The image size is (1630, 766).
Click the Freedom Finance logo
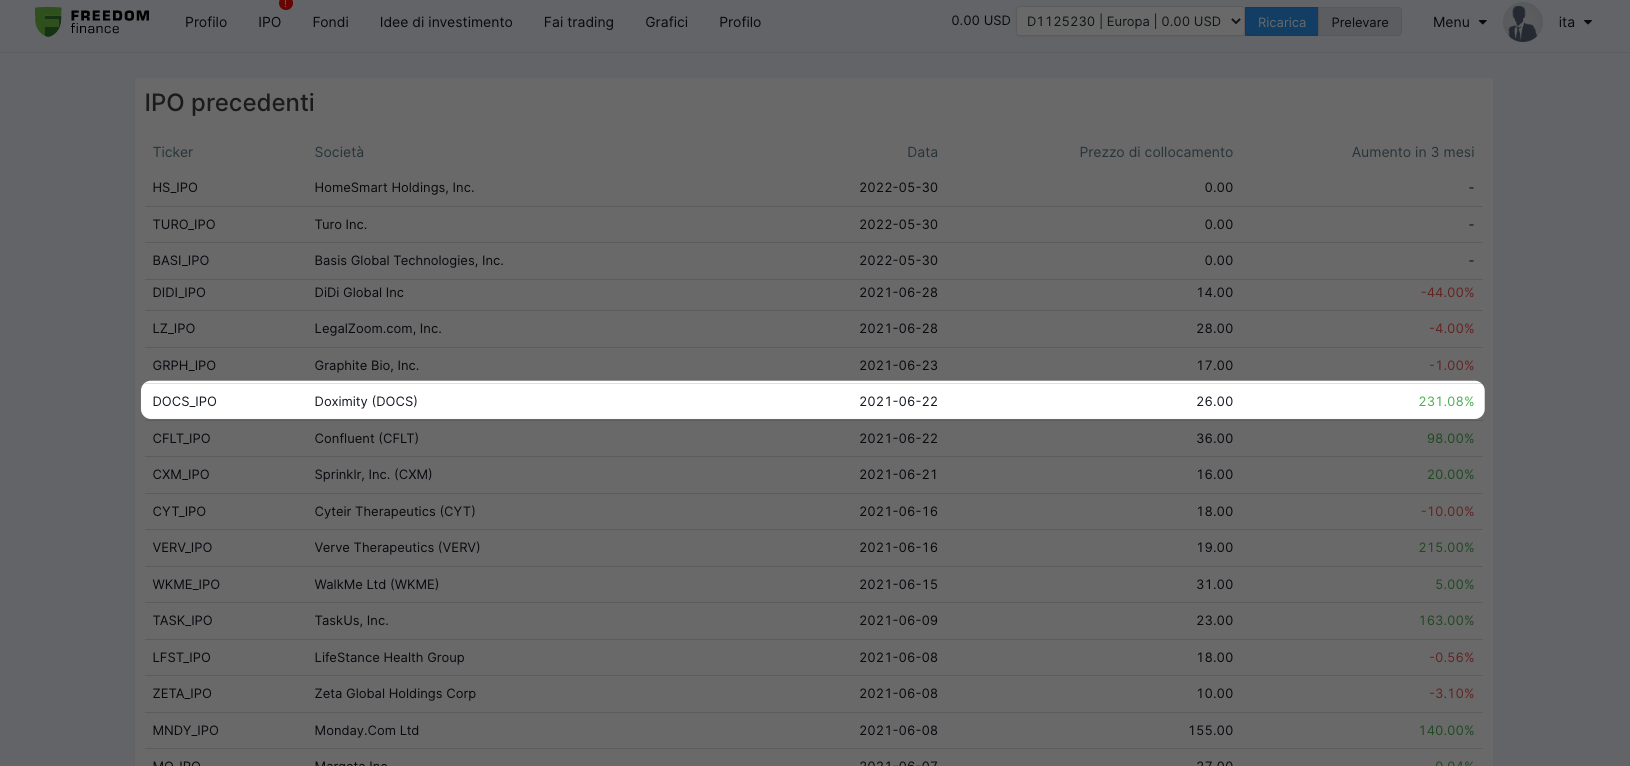tap(92, 21)
